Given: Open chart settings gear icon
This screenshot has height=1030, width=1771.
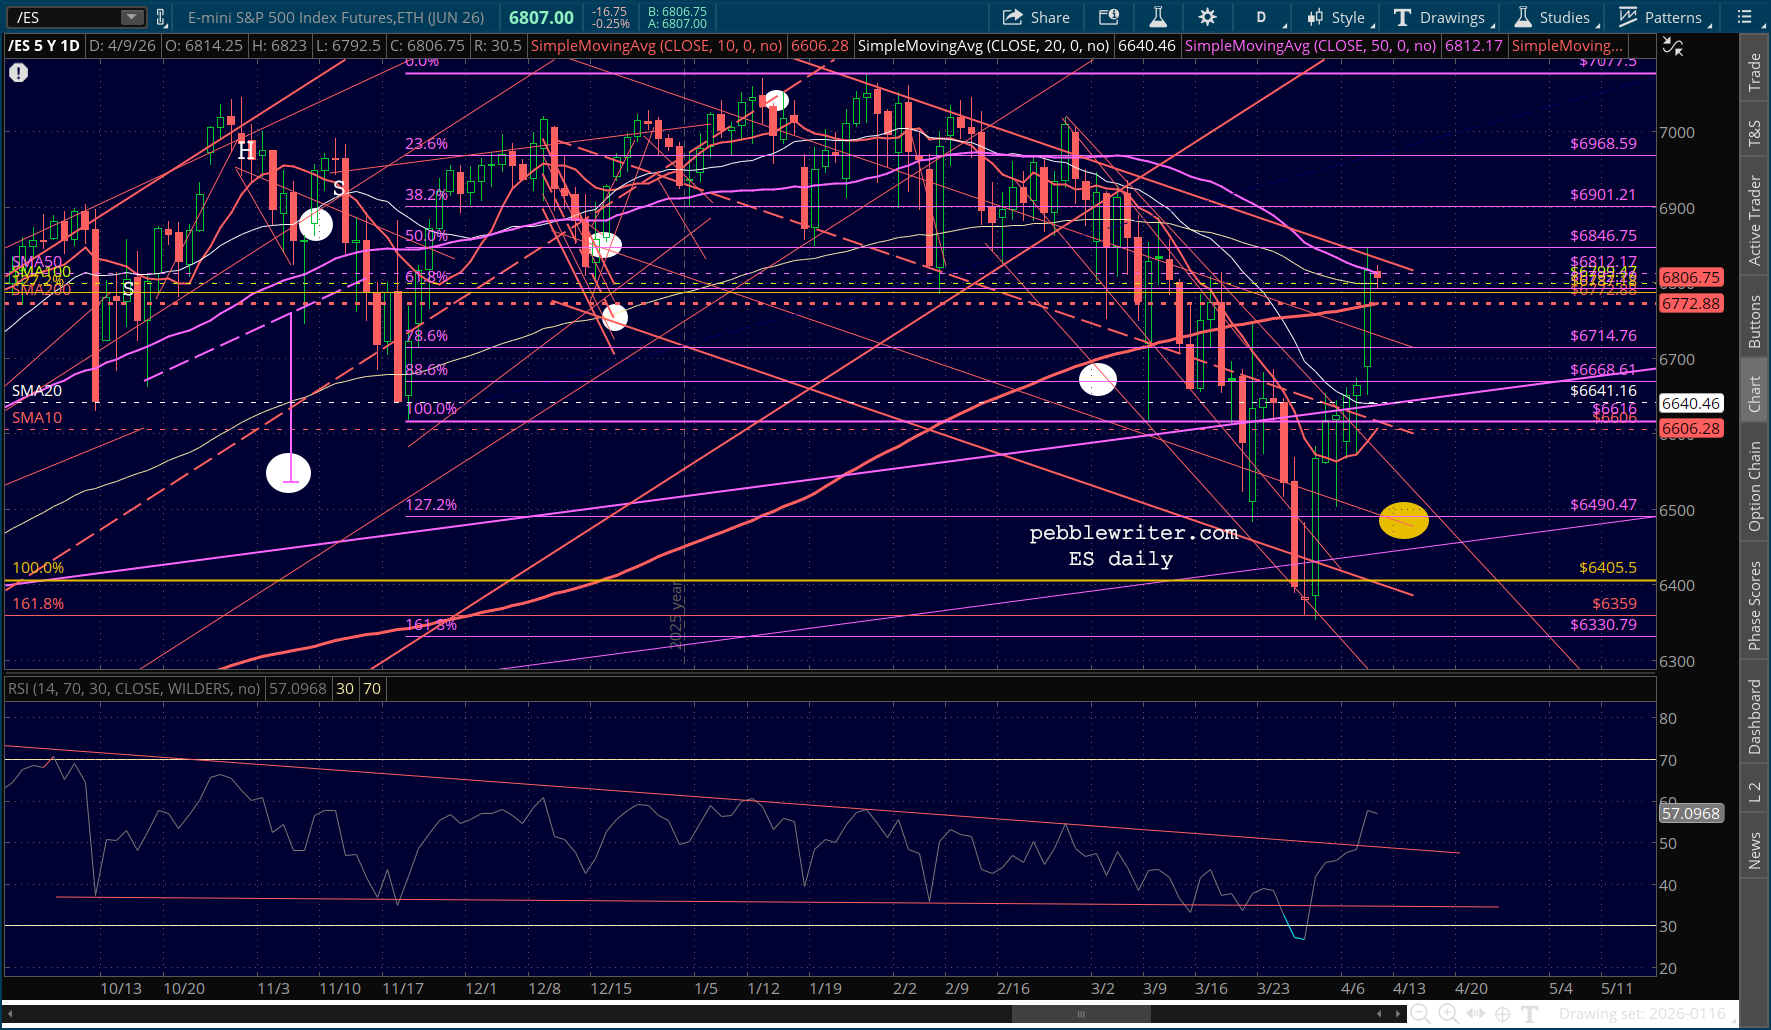Looking at the screenshot, I should (1207, 17).
